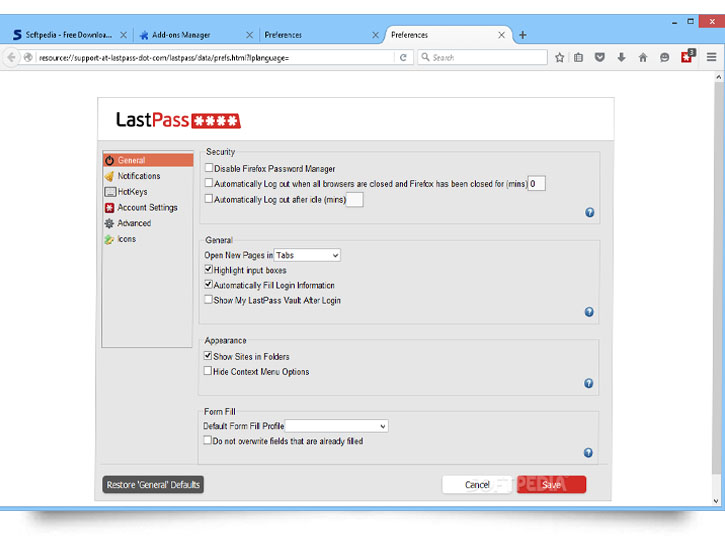
Task: Click Restore 'General' Defaults button
Action: click(x=153, y=485)
